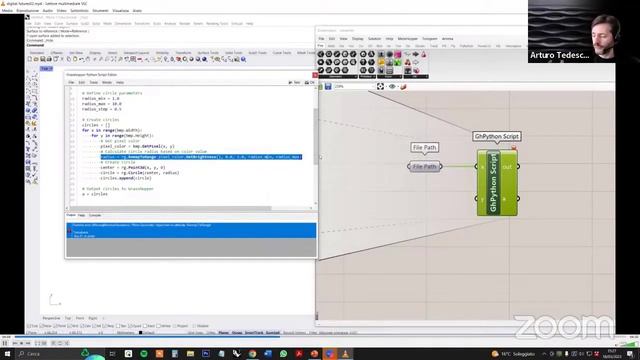
Task: Click black arrow icon in Util group
Action: pyautogui.click(x=416, y=54)
